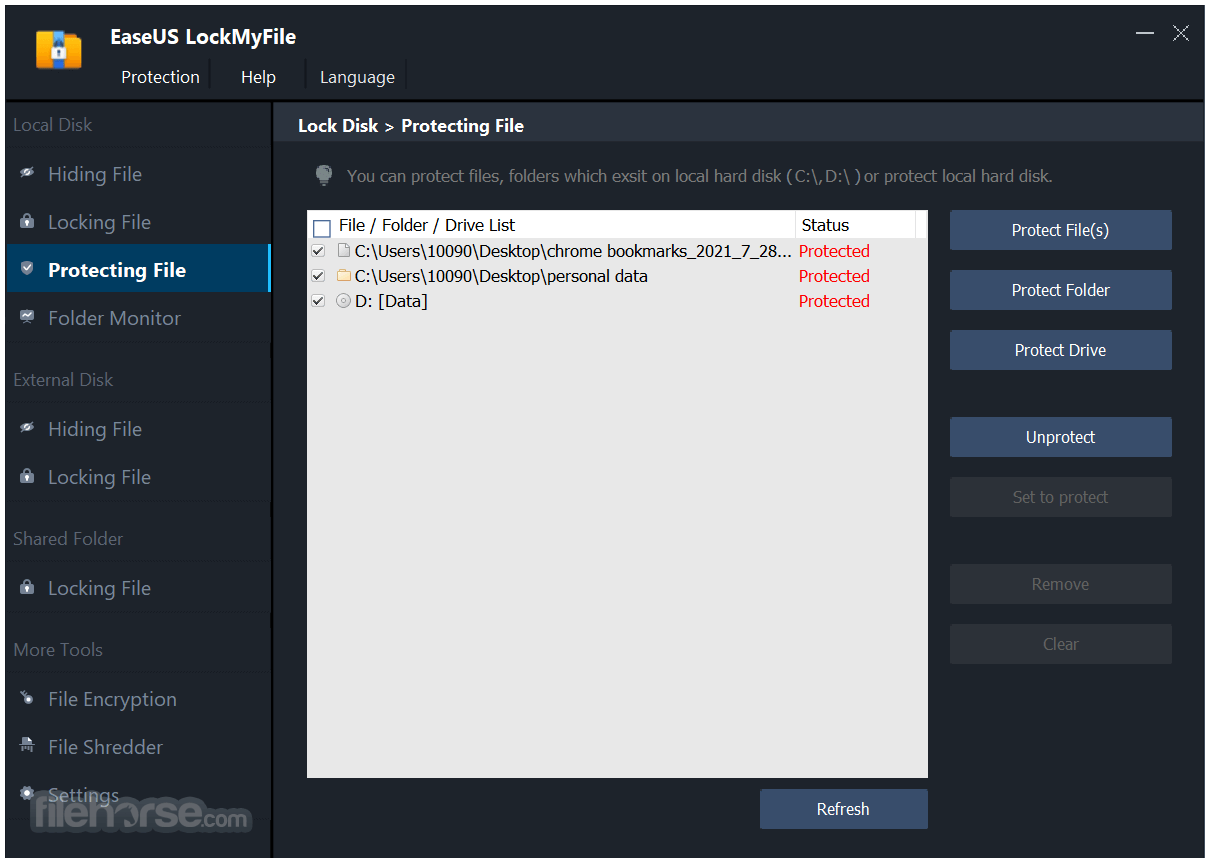The width and height of the screenshot is (1210, 863).
Task: Select the Desktop\personal data folder path
Action: pos(501,276)
